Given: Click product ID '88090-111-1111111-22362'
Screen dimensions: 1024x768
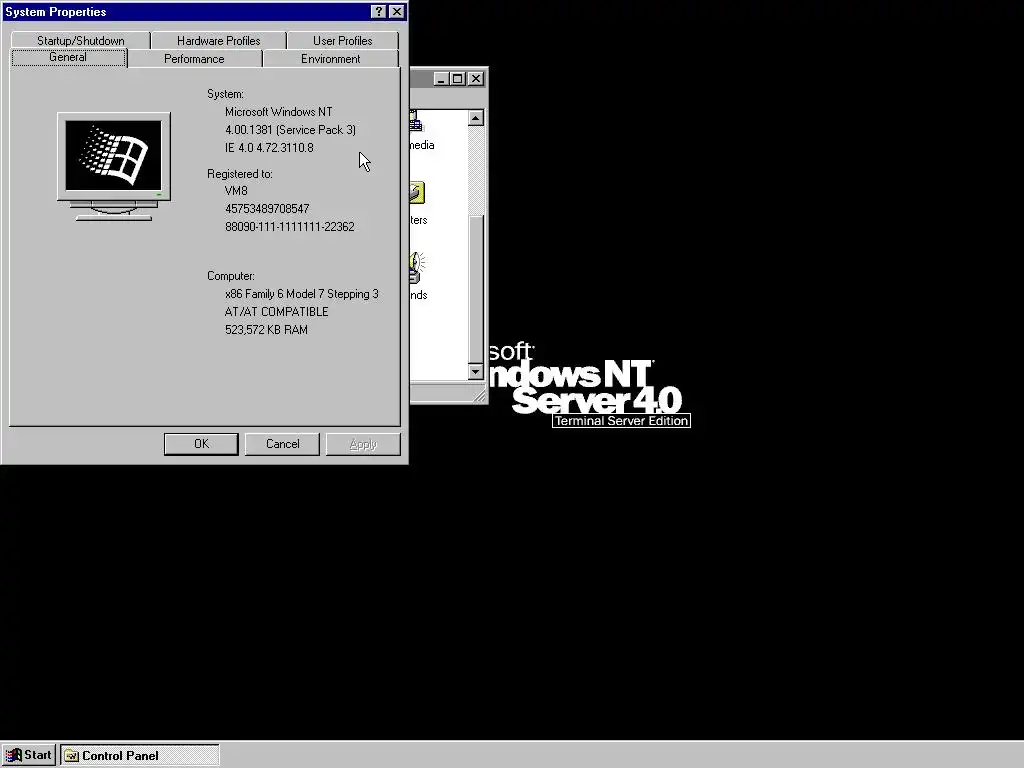Looking at the screenshot, I should point(290,227).
